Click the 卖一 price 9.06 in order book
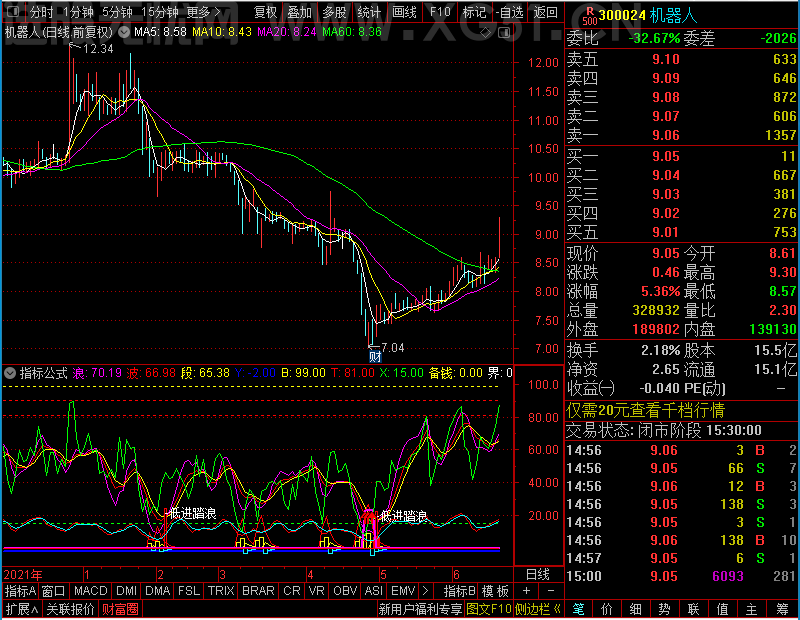 coord(666,135)
